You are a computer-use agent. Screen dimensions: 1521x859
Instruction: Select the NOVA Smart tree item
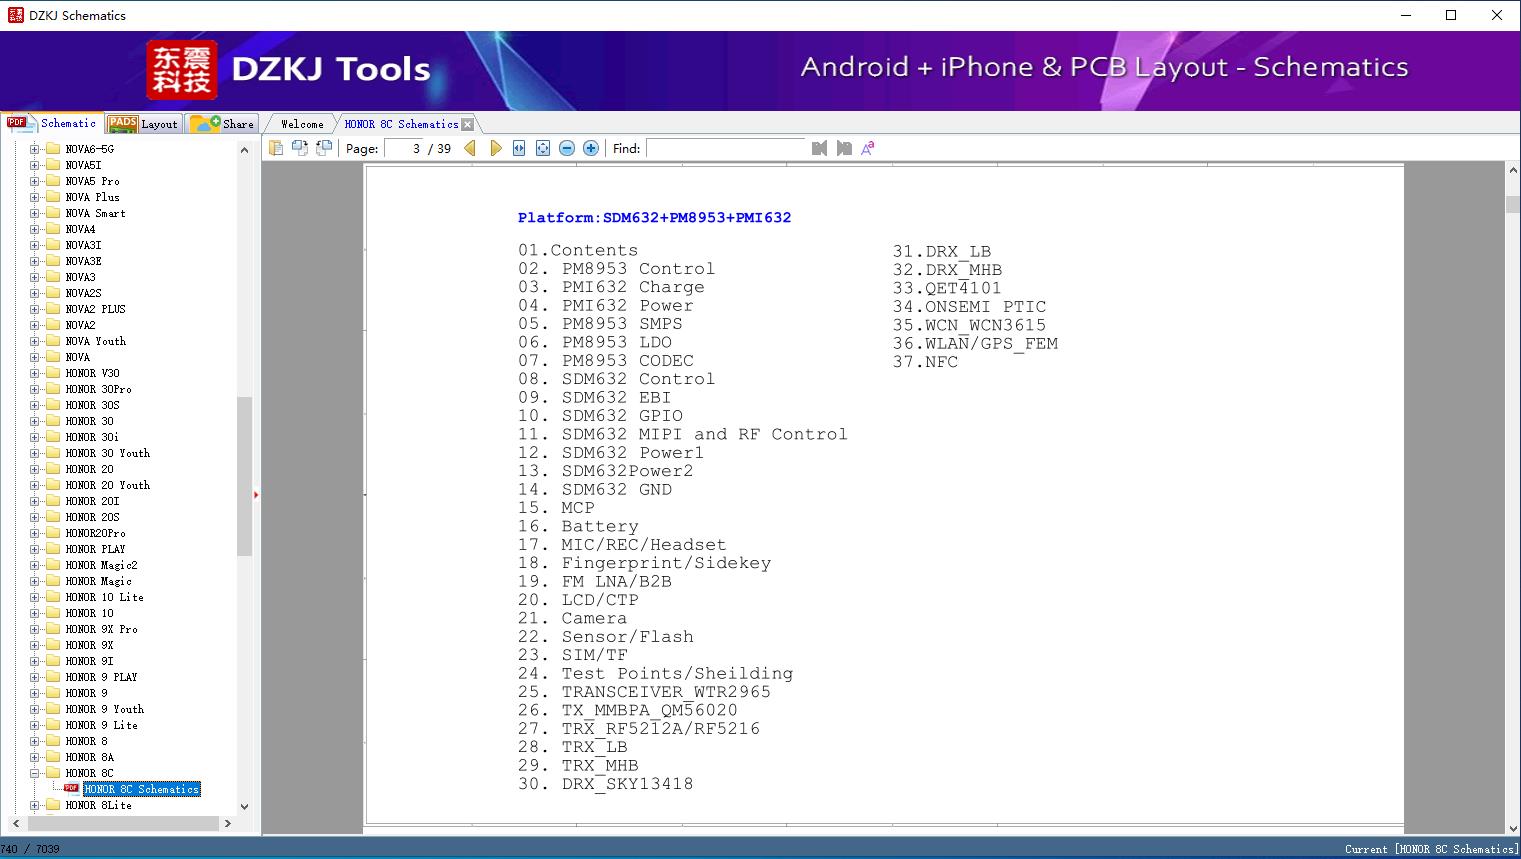(x=95, y=213)
